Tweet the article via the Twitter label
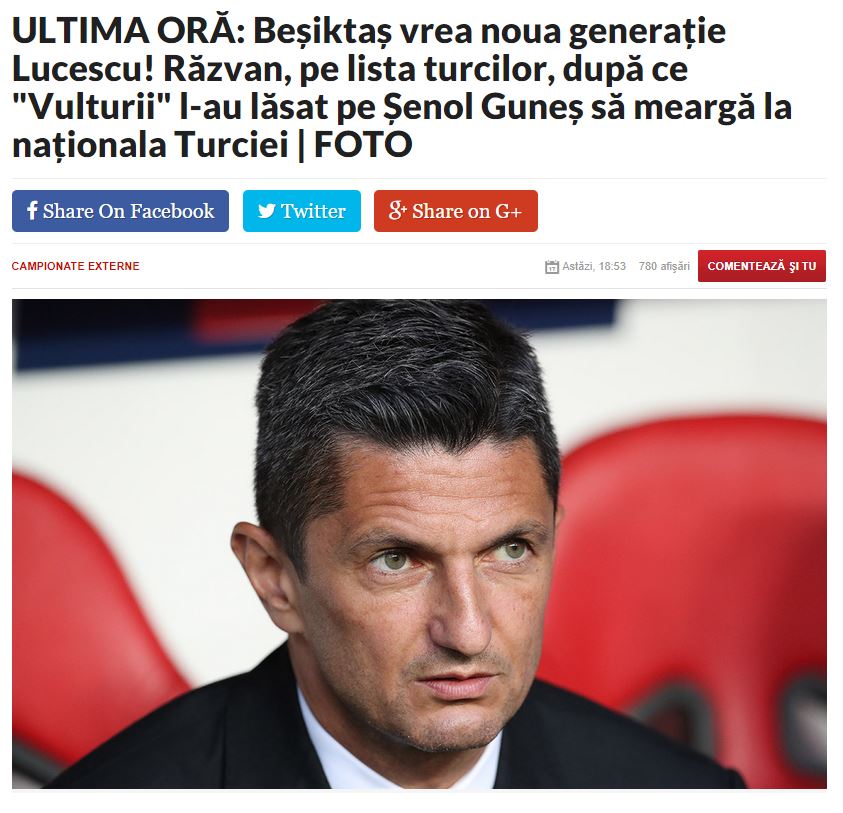The width and height of the screenshot is (843, 813). (313, 211)
